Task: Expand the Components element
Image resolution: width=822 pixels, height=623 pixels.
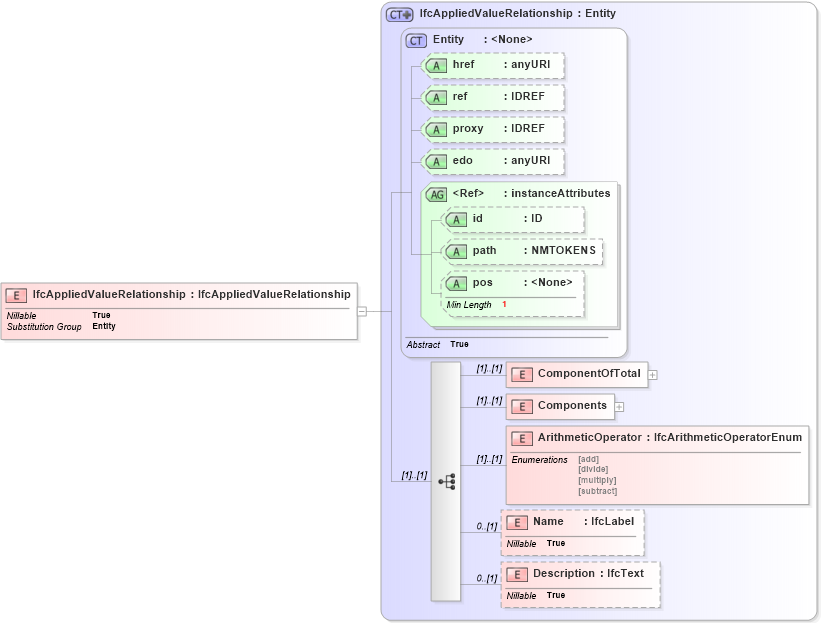Action: 619,406
